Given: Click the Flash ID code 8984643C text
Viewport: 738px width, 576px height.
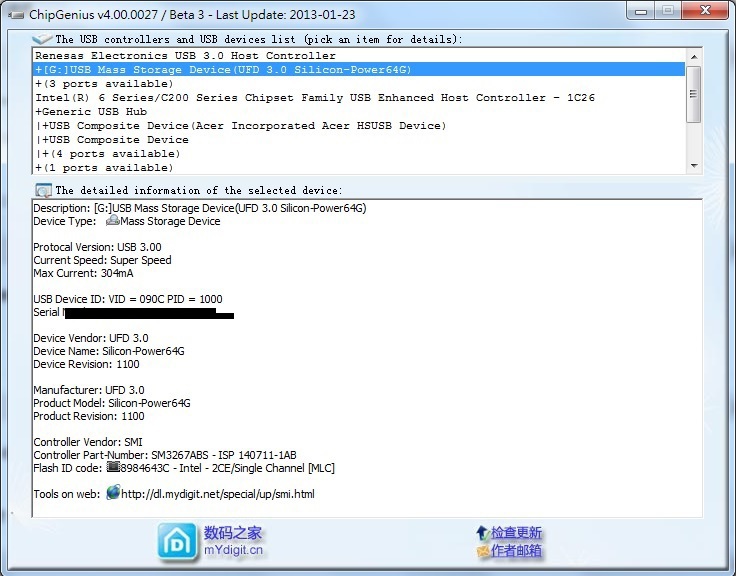Looking at the screenshot, I should coord(228,468).
